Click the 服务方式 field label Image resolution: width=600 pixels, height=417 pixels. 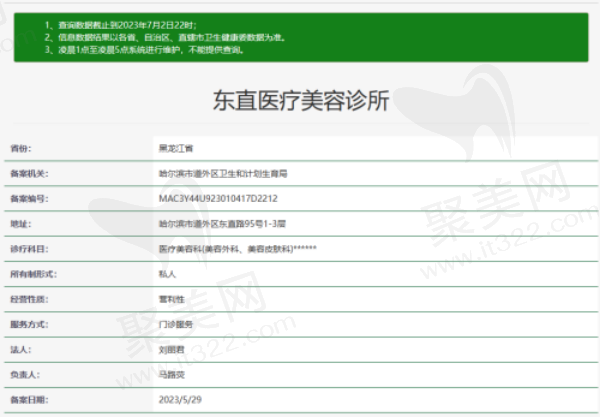click(x=29, y=324)
